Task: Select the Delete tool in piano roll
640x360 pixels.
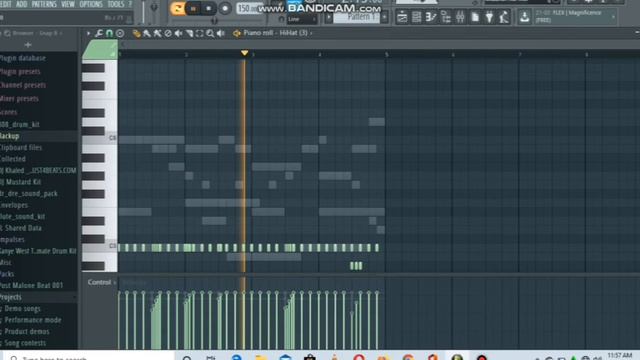Action: coord(168,33)
